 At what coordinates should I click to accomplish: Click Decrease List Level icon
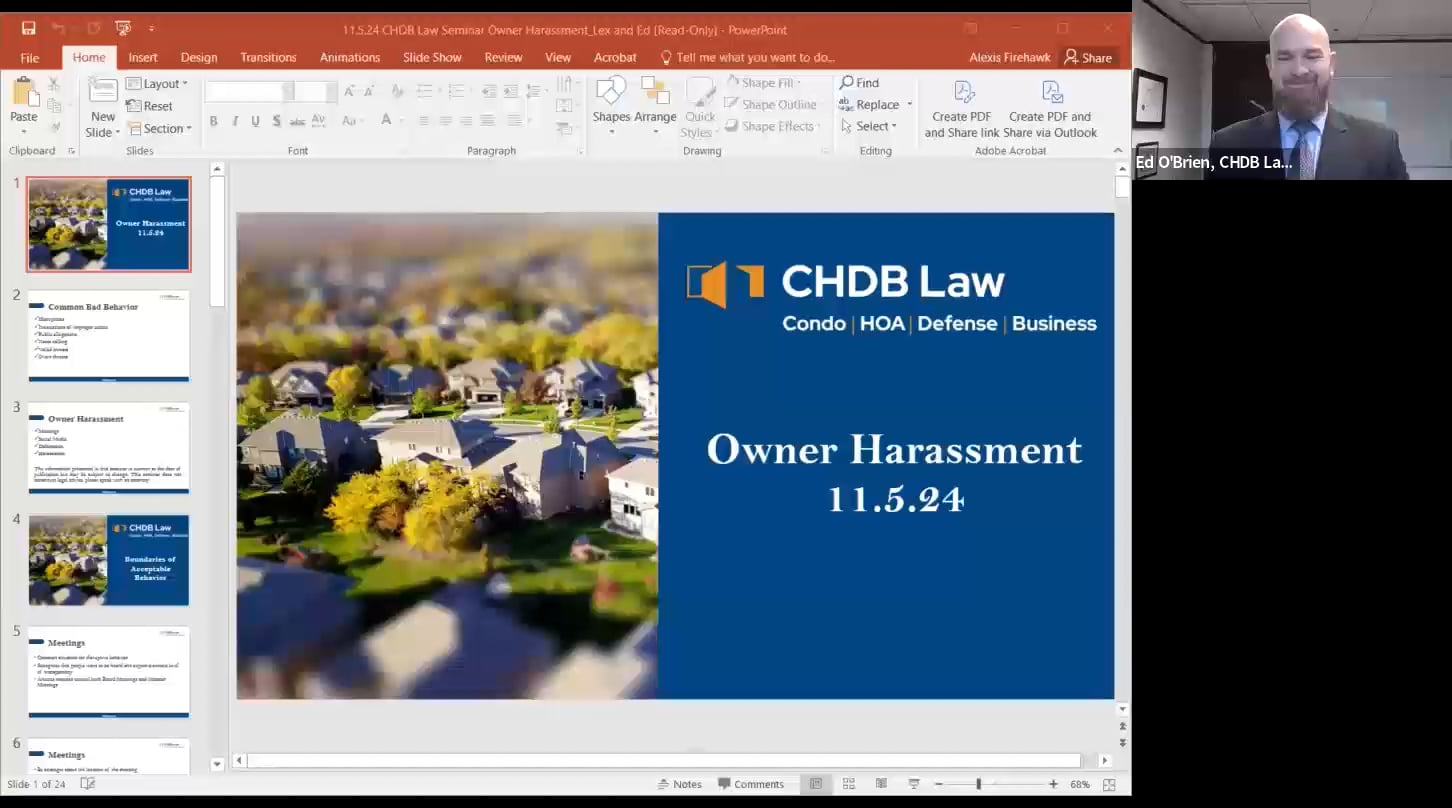[489, 91]
